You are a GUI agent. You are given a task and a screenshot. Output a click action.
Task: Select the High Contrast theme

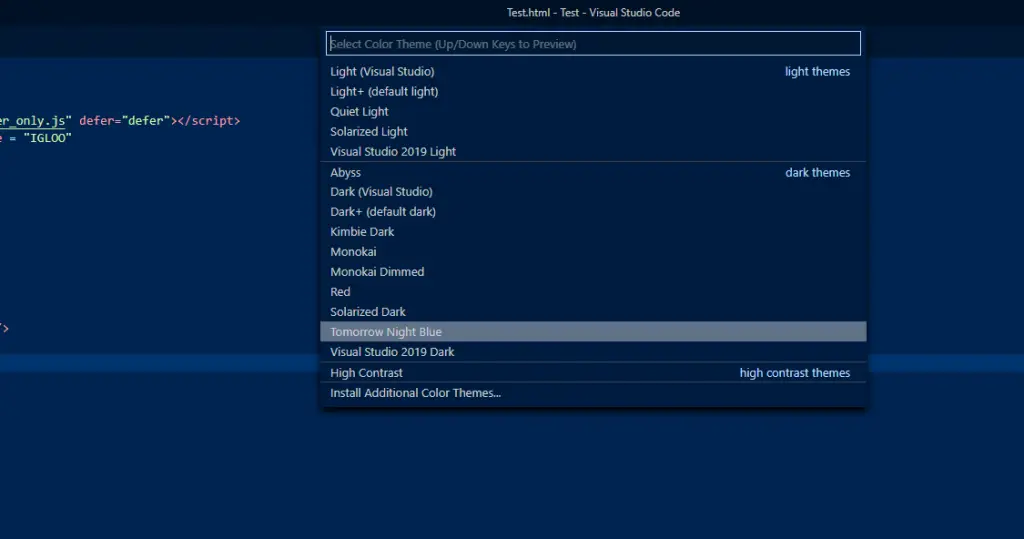[x=593, y=372]
